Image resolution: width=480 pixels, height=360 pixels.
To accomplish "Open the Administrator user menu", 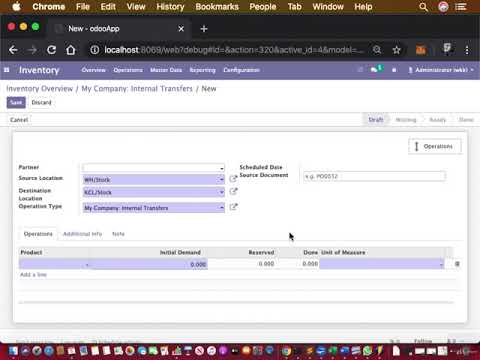I will (x=441, y=70).
